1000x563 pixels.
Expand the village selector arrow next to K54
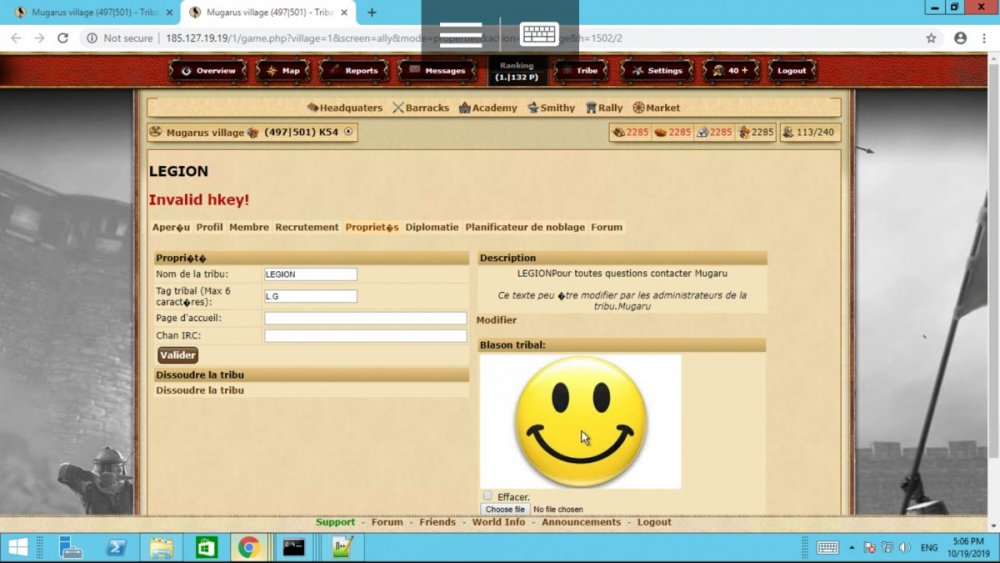pyautogui.click(x=348, y=132)
